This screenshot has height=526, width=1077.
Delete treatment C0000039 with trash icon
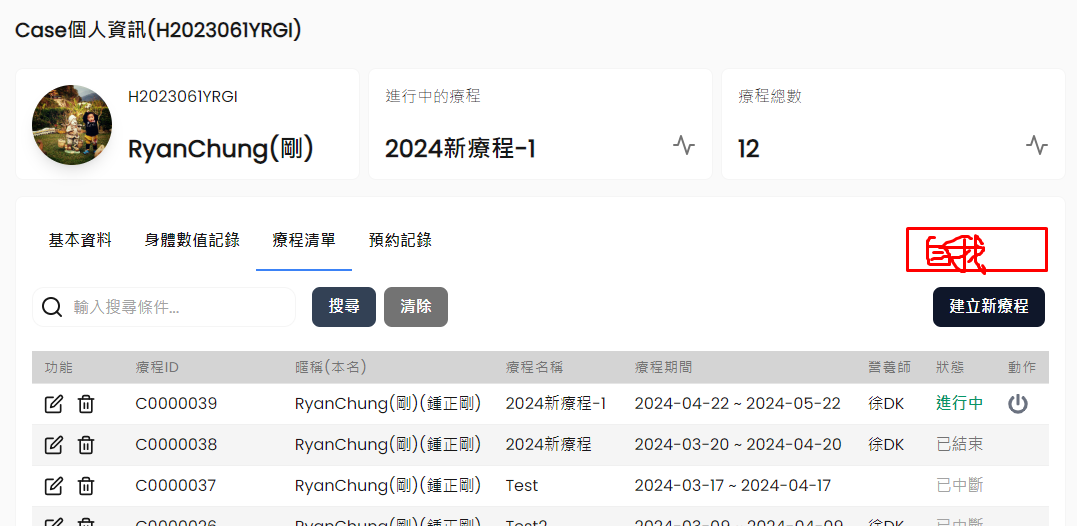[87, 404]
